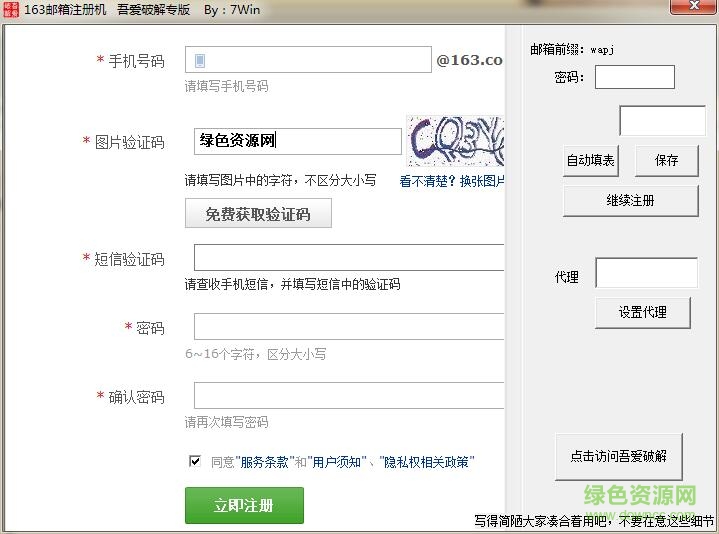Open the 隐私权相关政策 link

(x=426, y=462)
